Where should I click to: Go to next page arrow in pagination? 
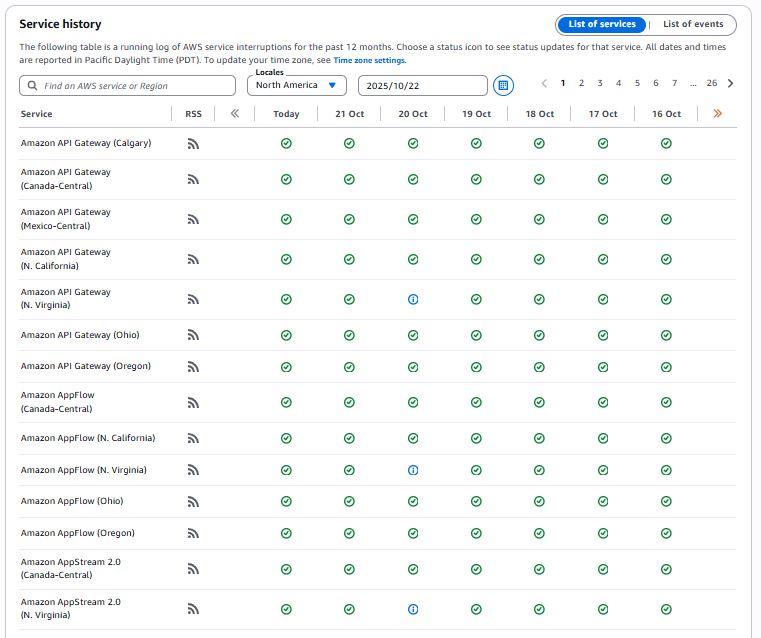click(731, 84)
